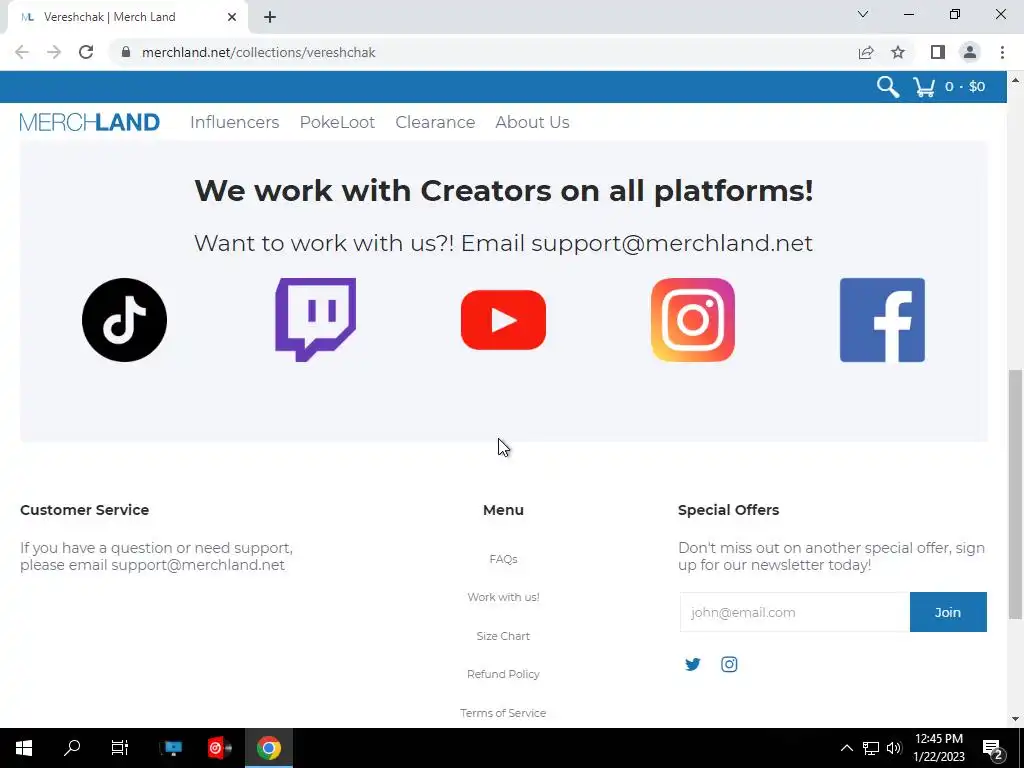Open Windows taskbar search

pyautogui.click(x=72, y=748)
